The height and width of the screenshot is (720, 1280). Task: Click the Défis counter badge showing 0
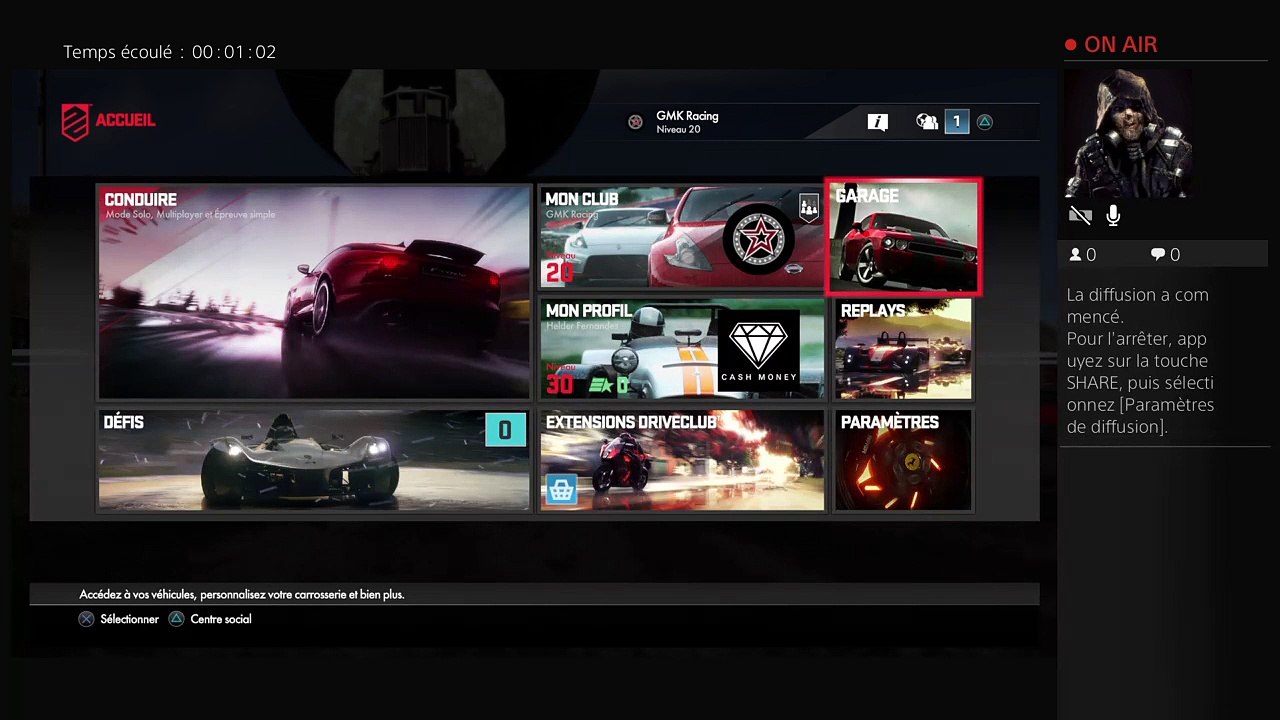pyautogui.click(x=505, y=430)
